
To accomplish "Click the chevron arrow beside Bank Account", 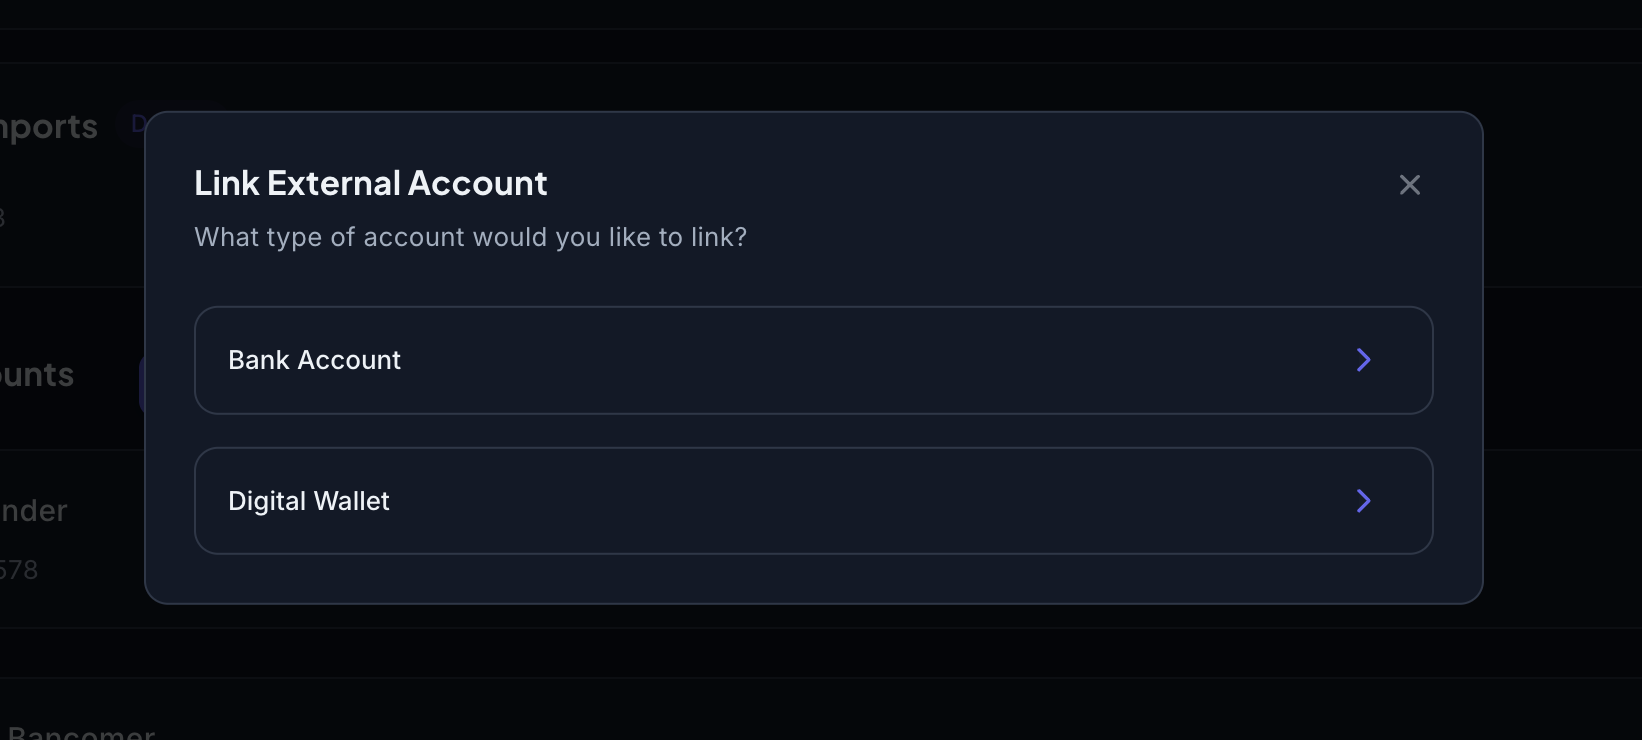I will click(1363, 360).
